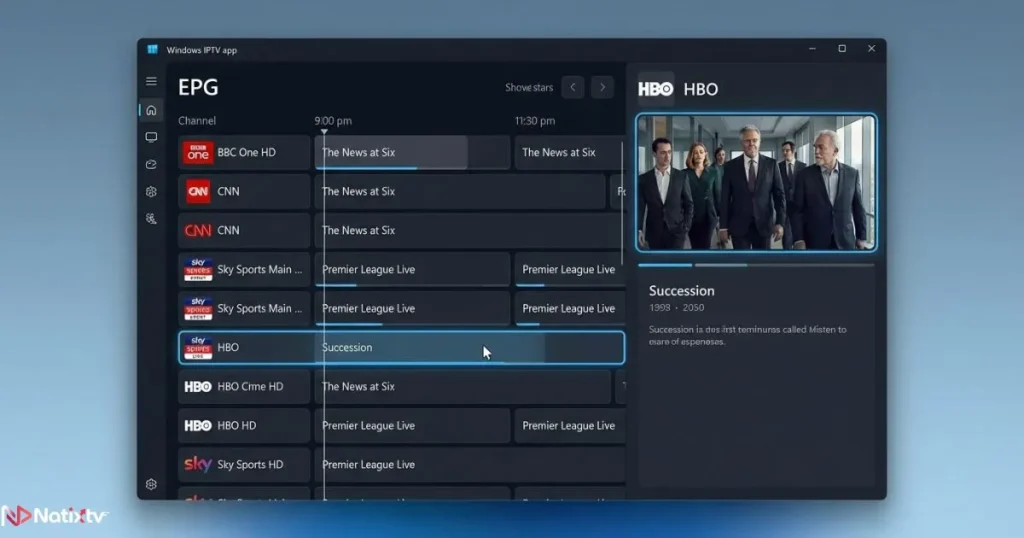Click the progress bar under the preview

(756, 265)
